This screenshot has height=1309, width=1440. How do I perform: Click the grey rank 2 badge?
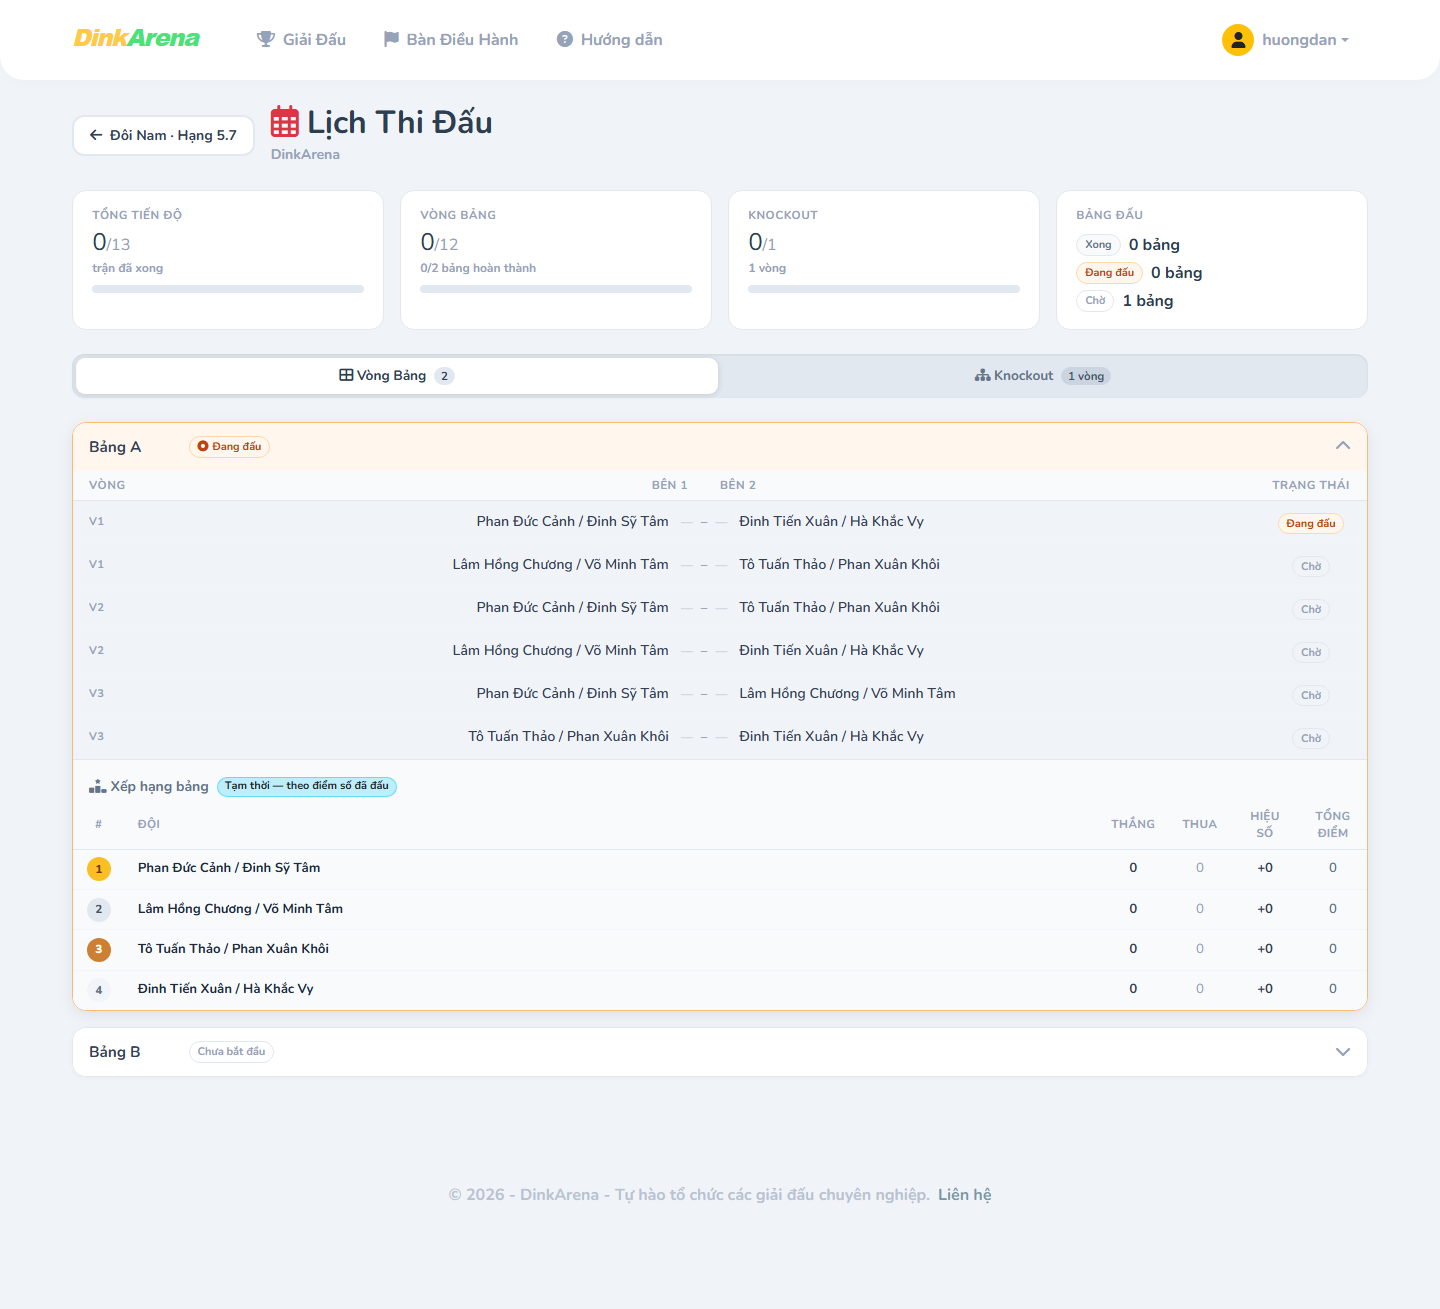tap(99, 909)
